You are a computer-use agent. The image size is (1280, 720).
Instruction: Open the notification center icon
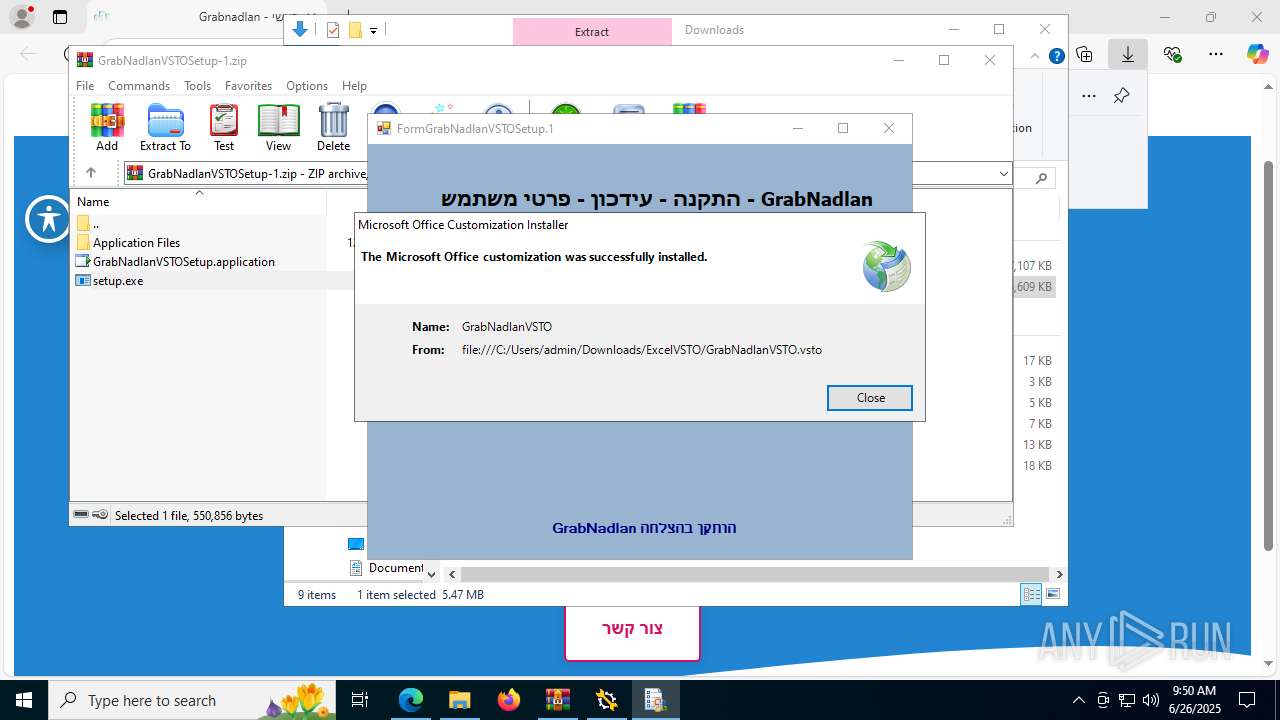1247,700
